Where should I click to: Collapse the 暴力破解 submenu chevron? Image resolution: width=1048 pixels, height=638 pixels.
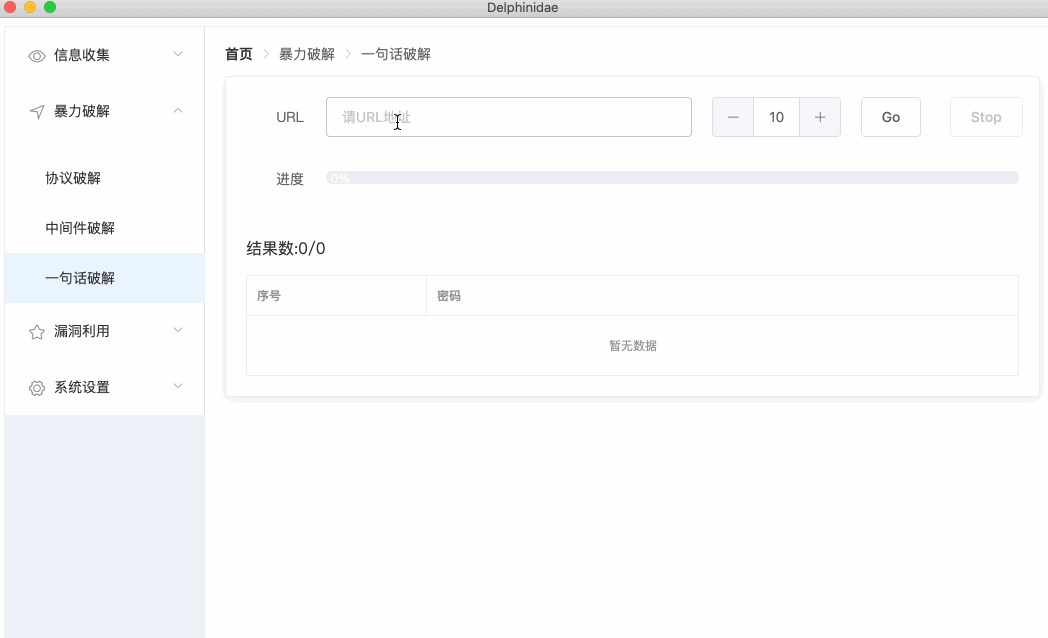(178, 110)
